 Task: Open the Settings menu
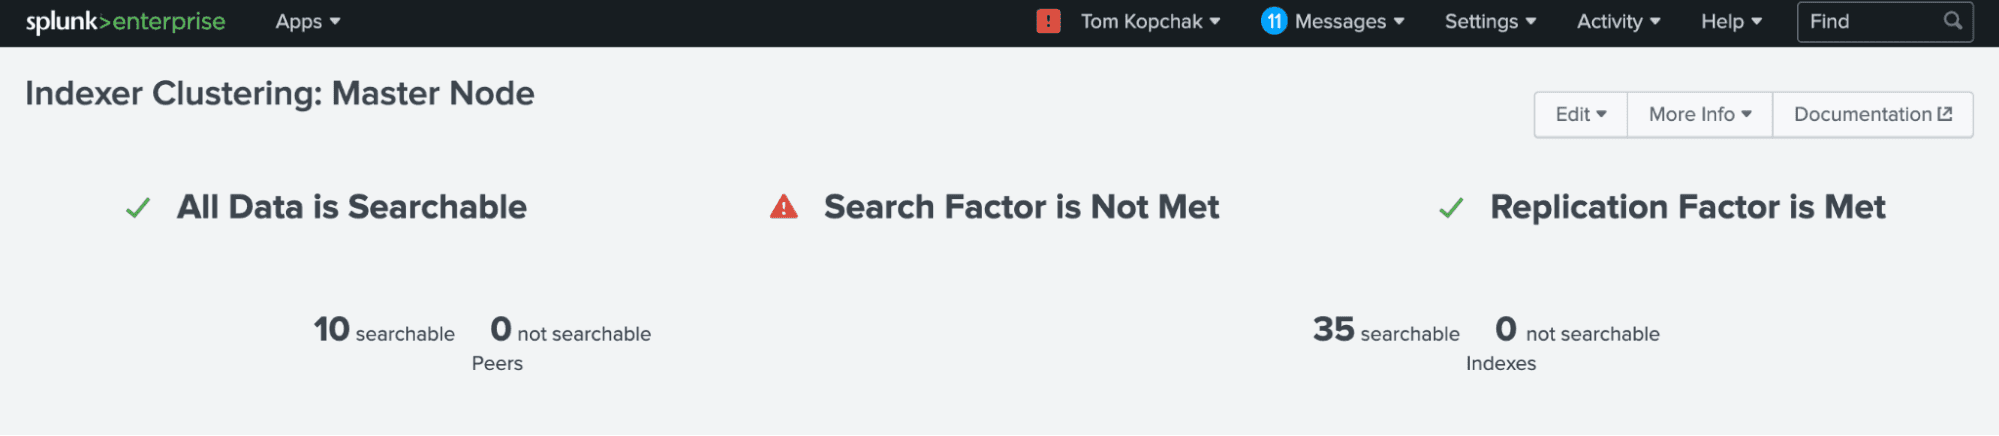click(x=1490, y=22)
